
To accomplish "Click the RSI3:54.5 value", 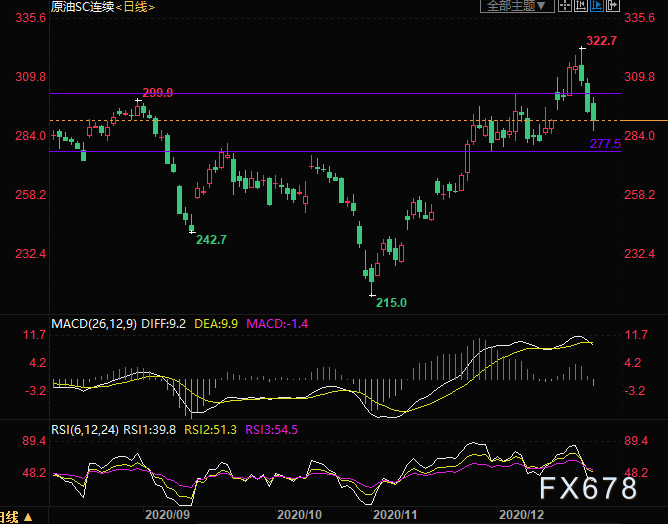I will point(271,429).
